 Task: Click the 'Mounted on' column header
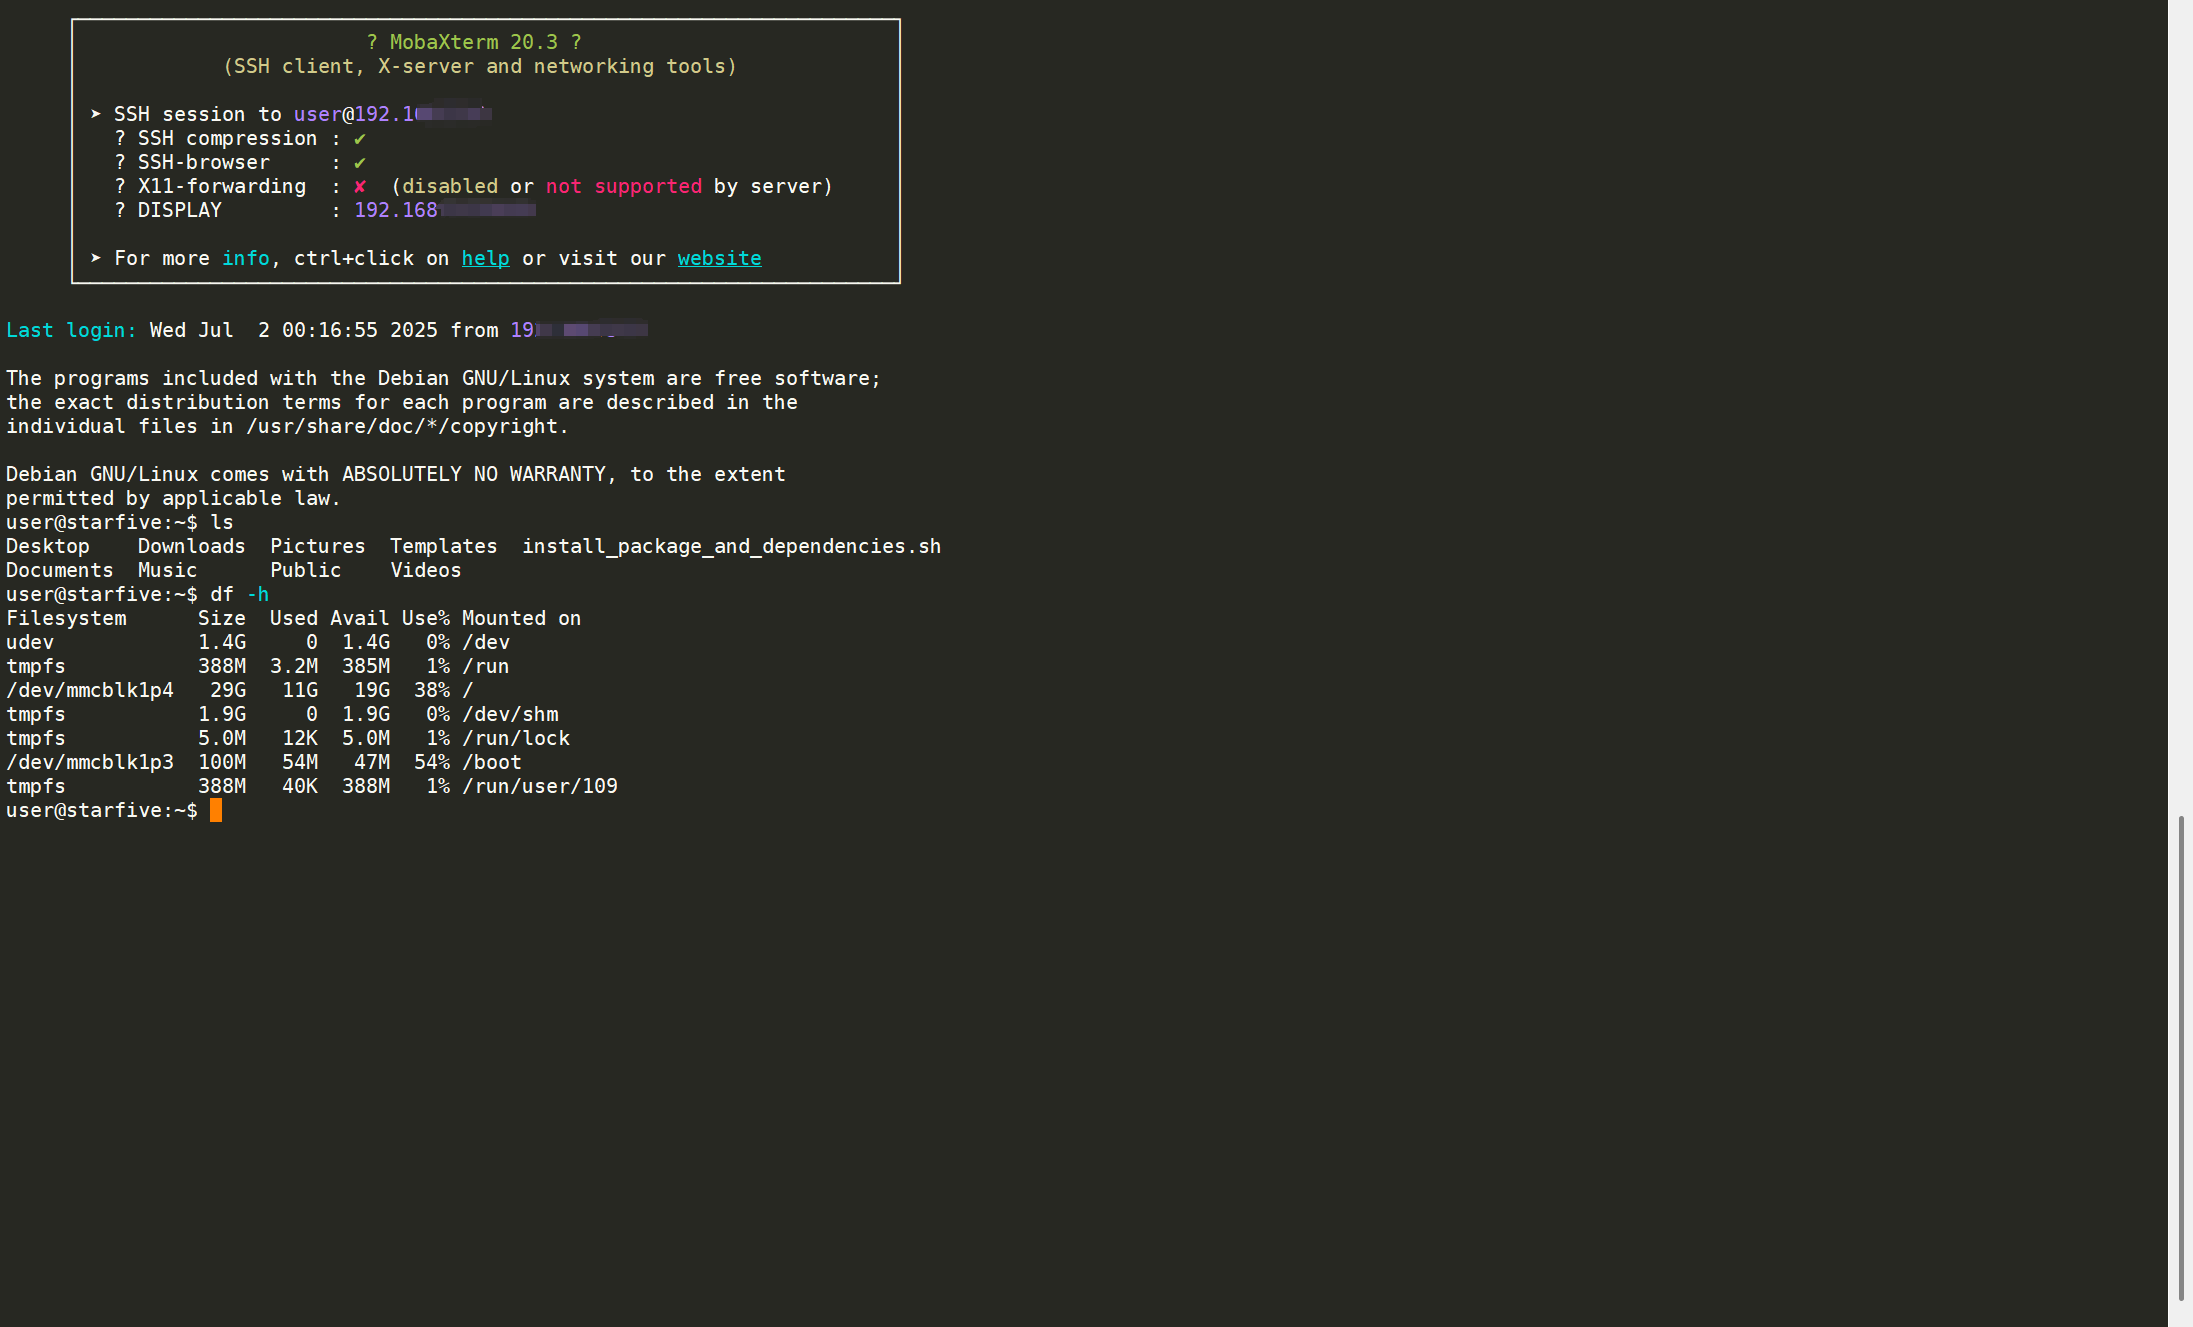tap(521, 618)
